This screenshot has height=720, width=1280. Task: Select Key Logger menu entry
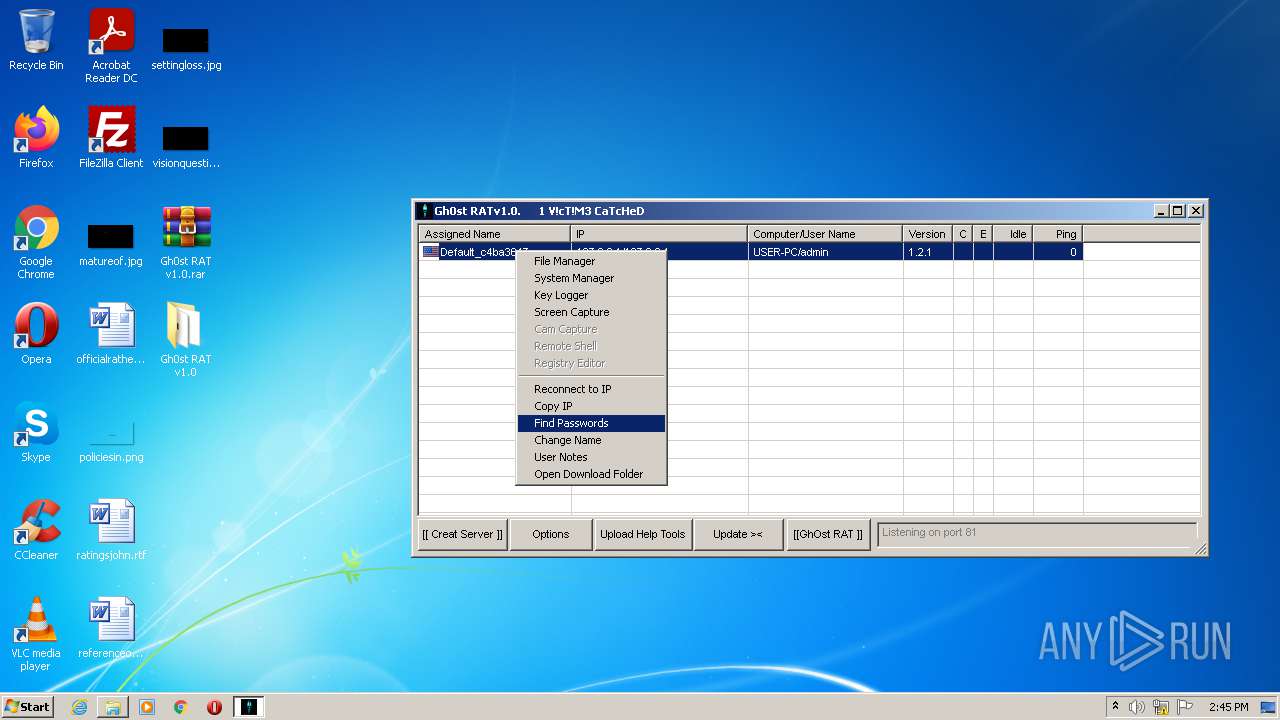click(591, 295)
